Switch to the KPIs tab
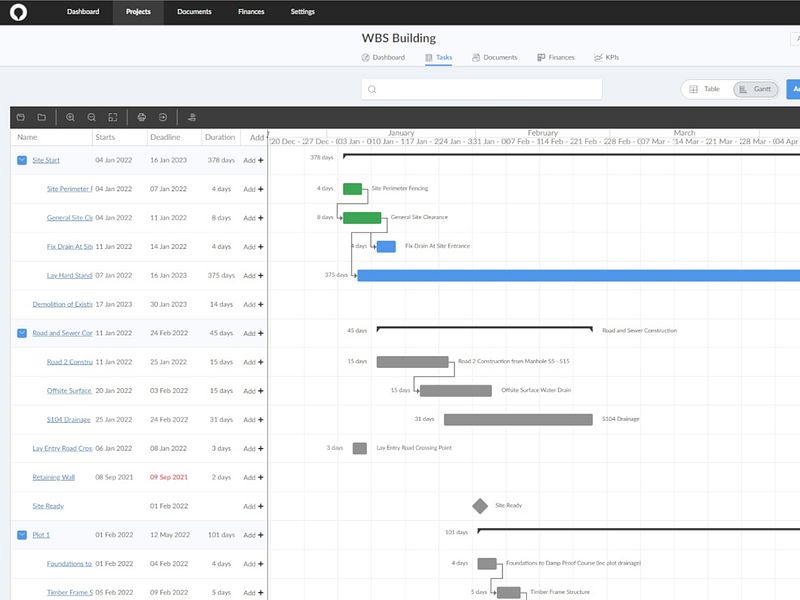800x600 pixels. tap(607, 57)
